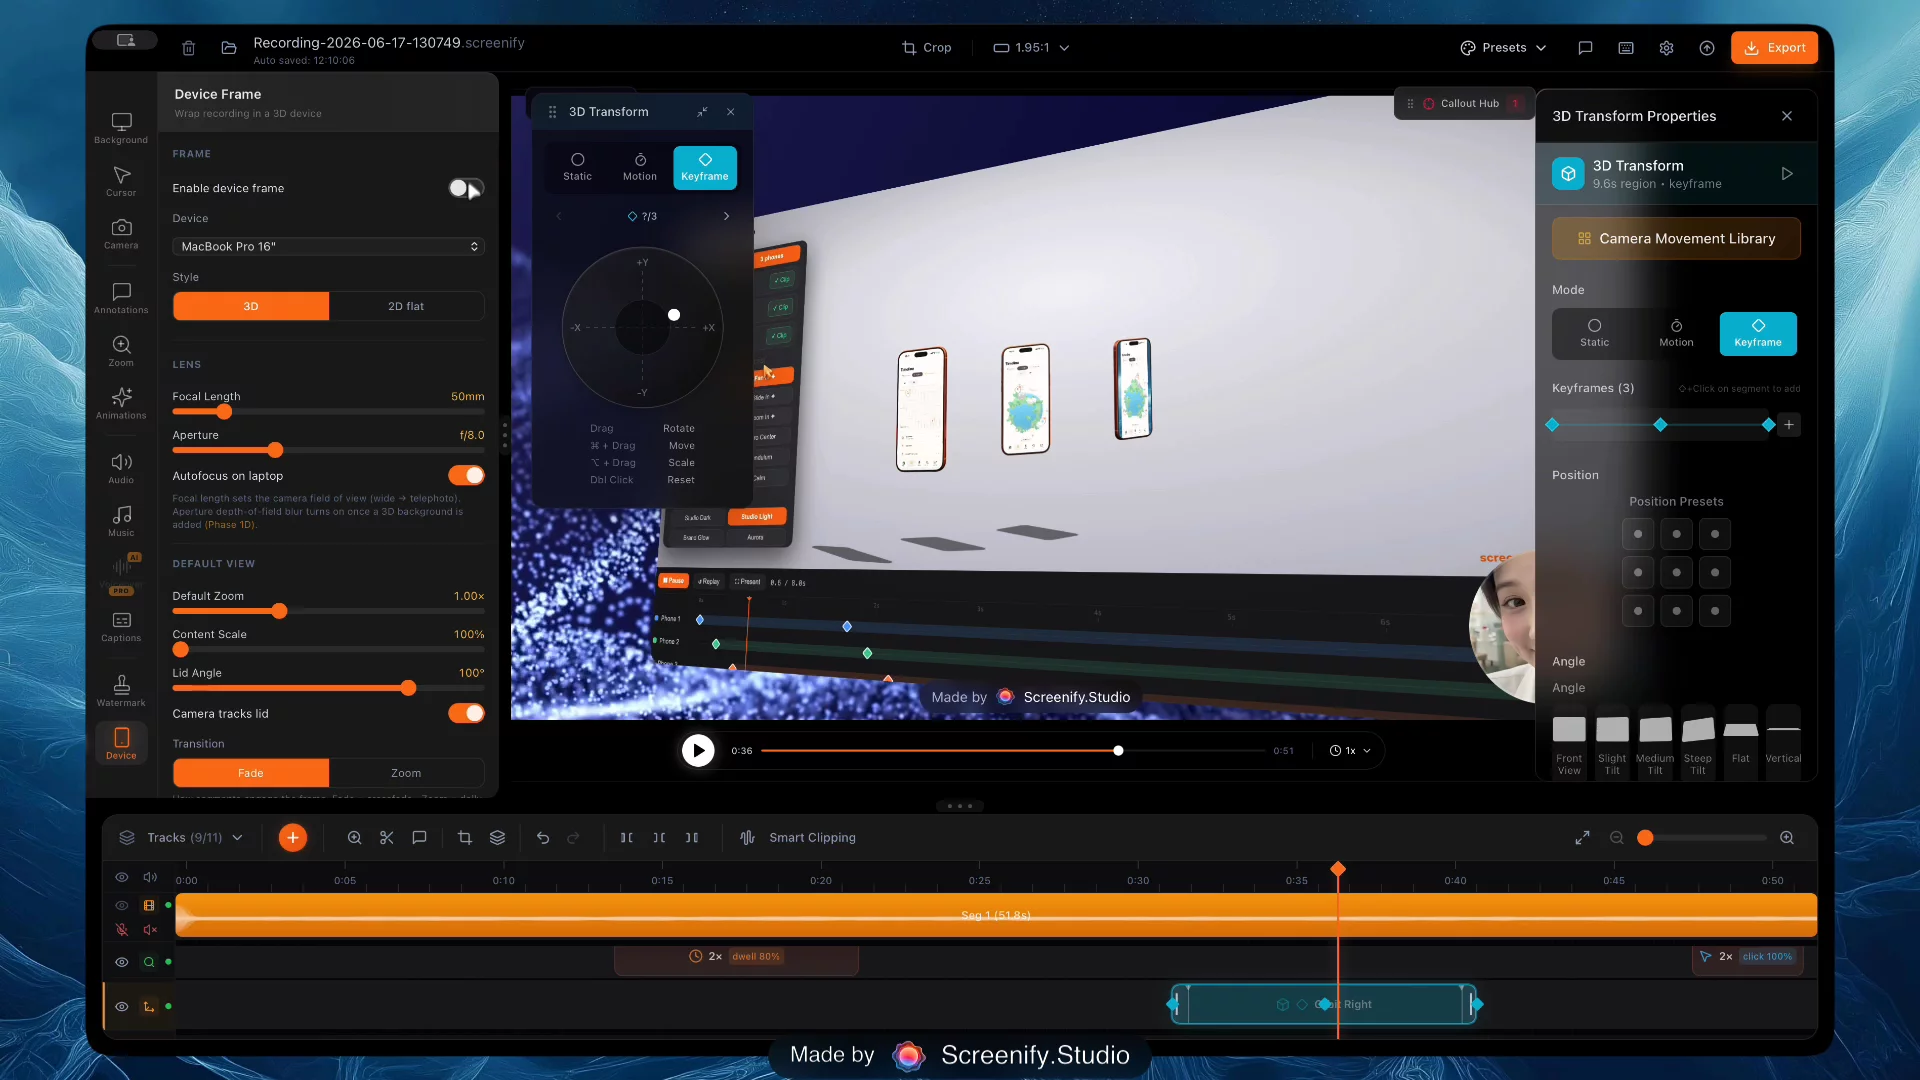The width and height of the screenshot is (1920, 1080).
Task: Select Zoom transition tab
Action: pyautogui.click(x=406, y=773)
